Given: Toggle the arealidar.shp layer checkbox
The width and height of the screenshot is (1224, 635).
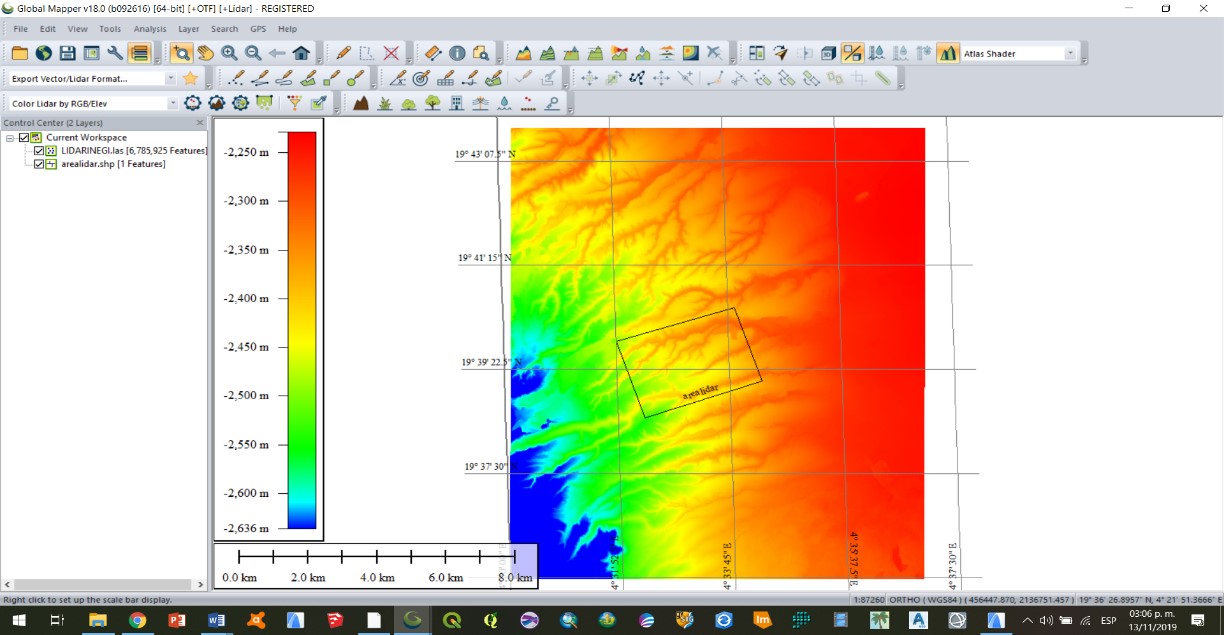Looking at the screenshot, I should click(x=40, y=164).
